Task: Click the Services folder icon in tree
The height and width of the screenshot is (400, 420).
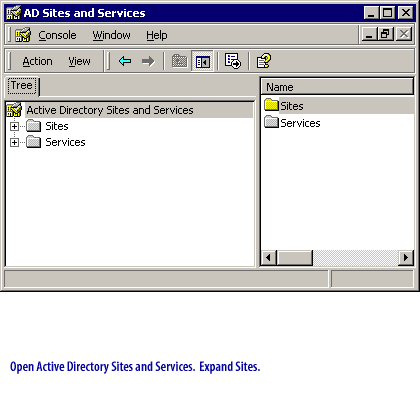Action: pos(34,142)
